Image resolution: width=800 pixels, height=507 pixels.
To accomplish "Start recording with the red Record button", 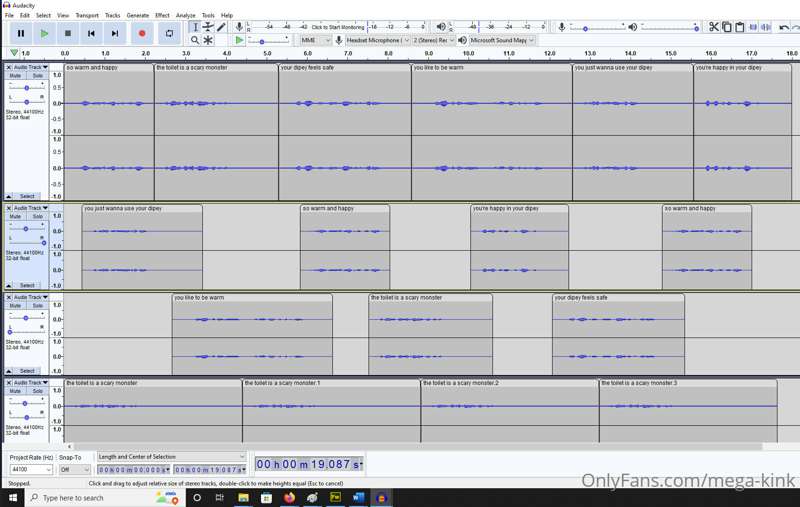I will click(x=142, y=34).
